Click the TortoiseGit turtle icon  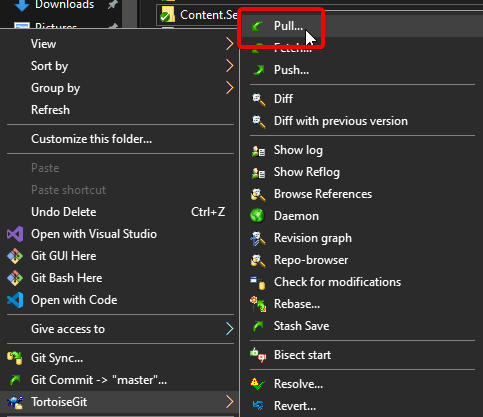(x=15, y=402)
